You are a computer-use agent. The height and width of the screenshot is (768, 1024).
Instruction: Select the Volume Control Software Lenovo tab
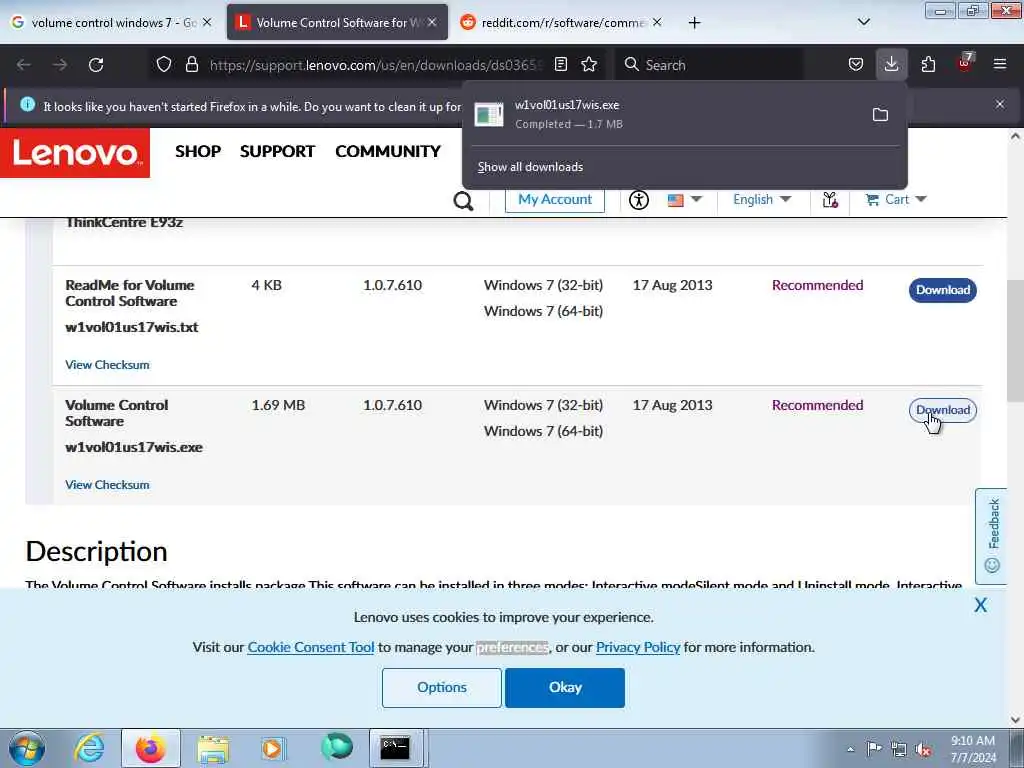click(x=337, y=22)
